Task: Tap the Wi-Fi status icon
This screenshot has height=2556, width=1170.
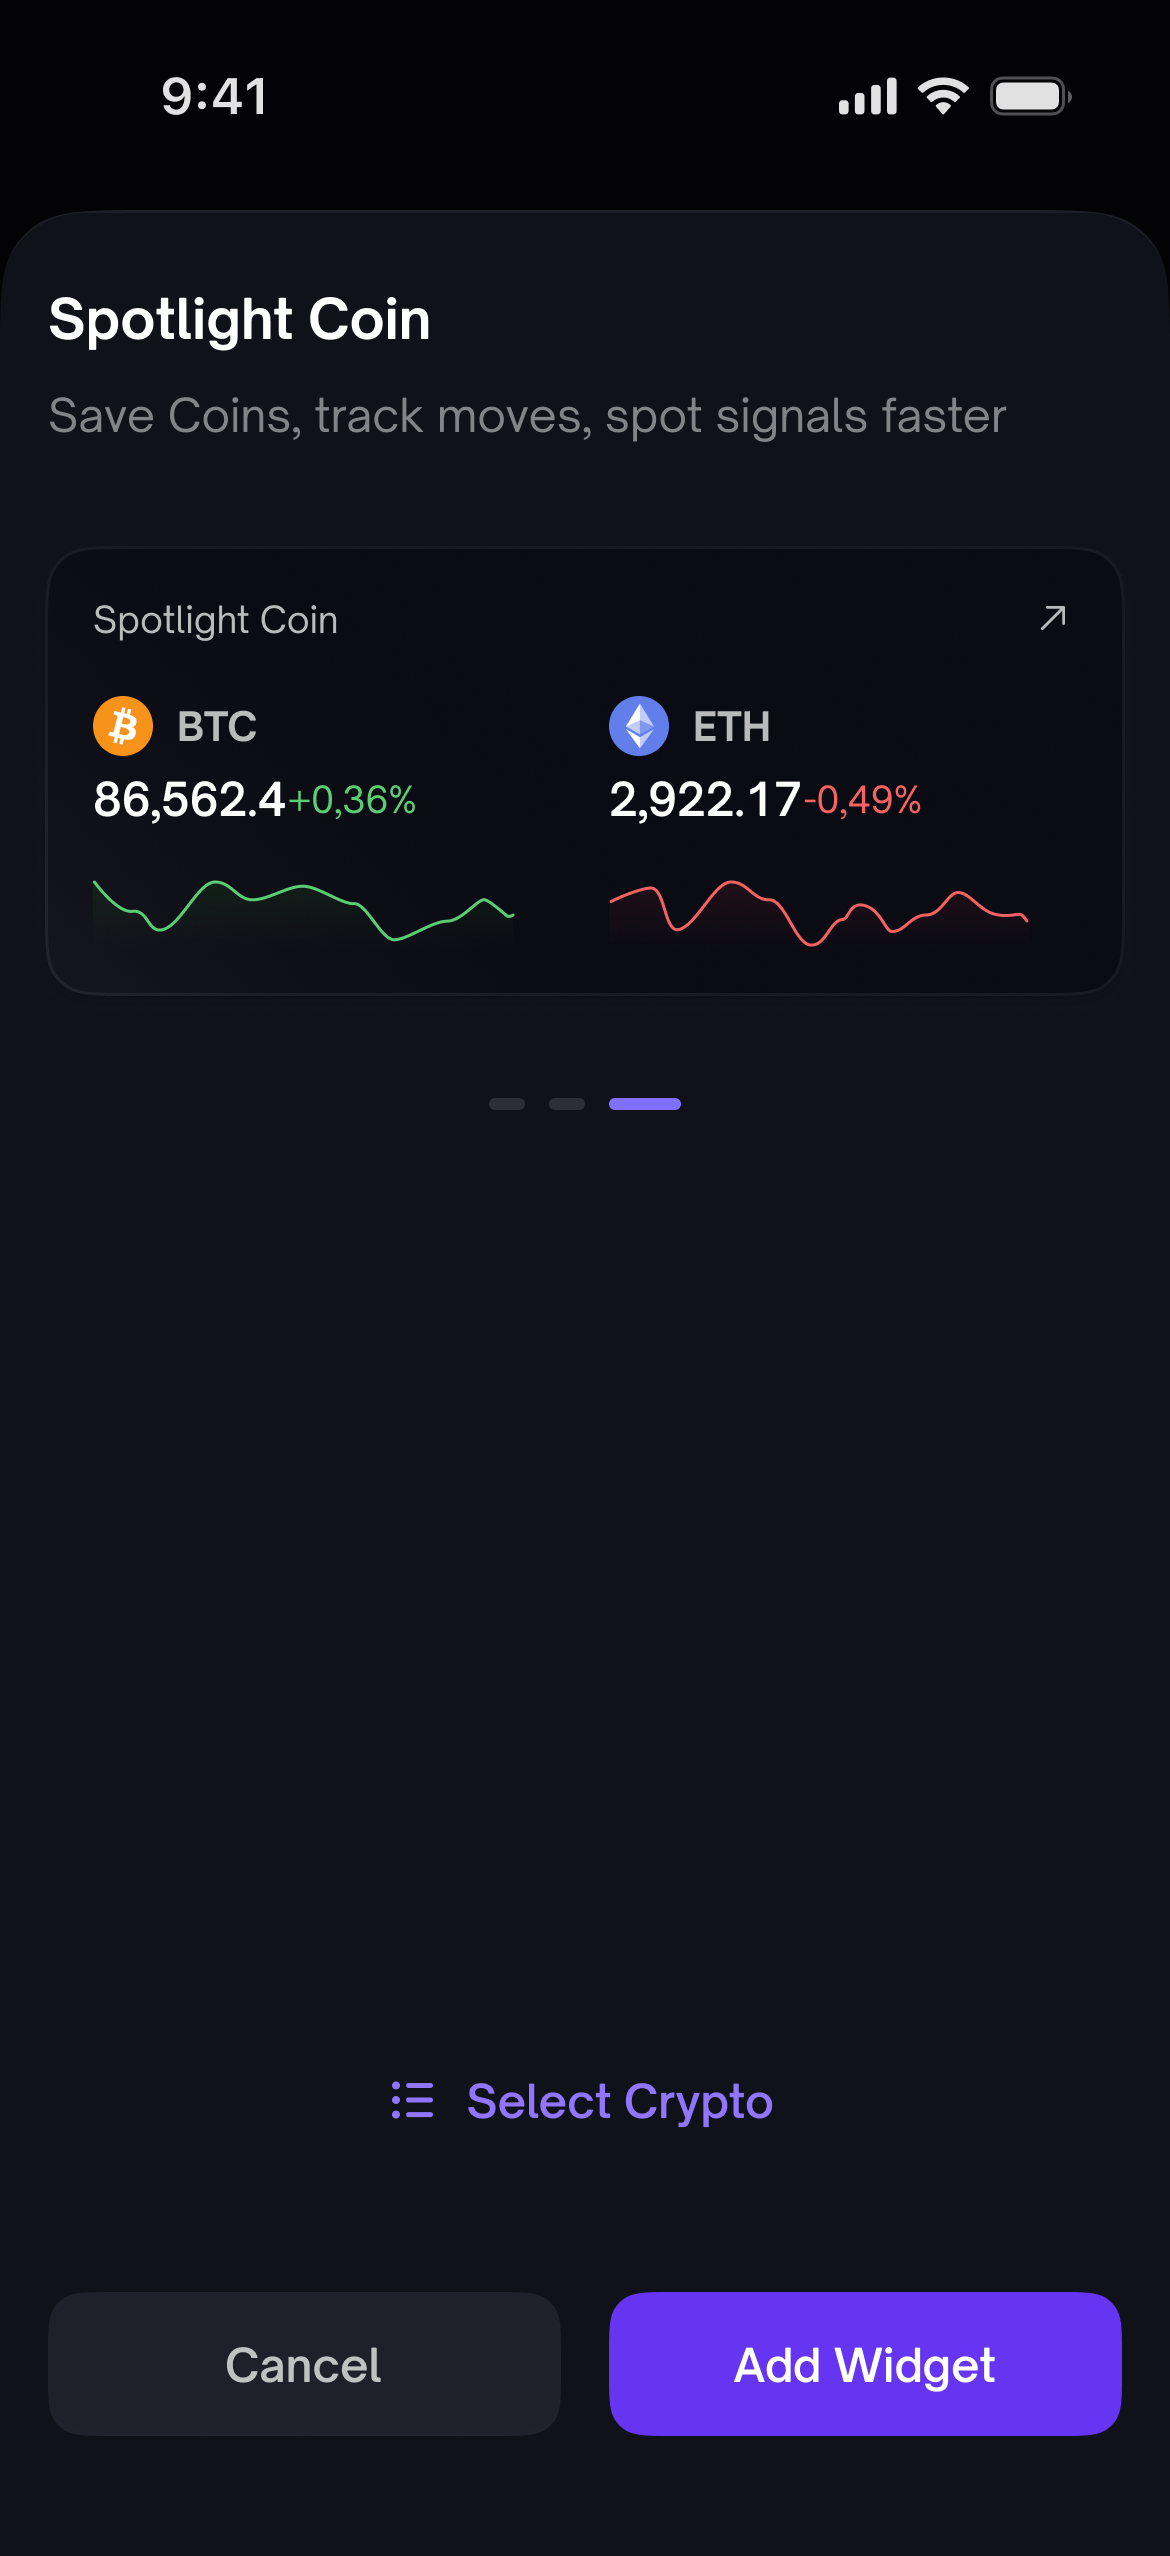Action: (943, 96)
